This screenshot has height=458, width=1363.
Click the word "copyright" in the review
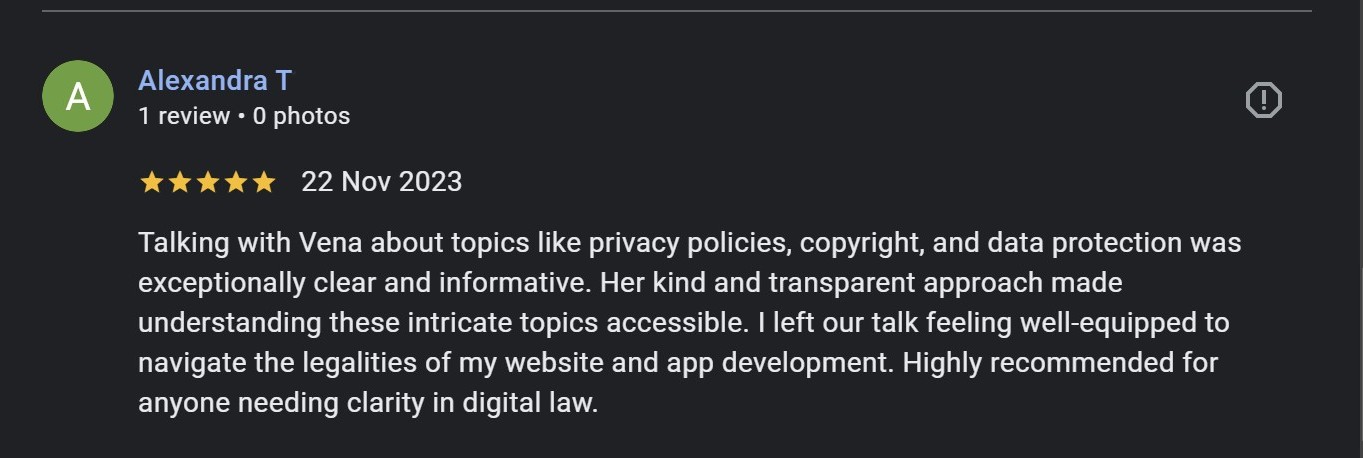(x=862, y=243)
